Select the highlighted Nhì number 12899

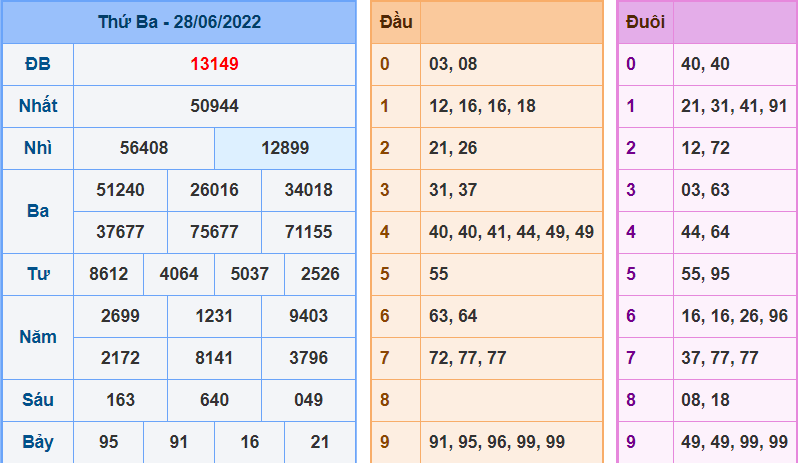click(285, 148)
